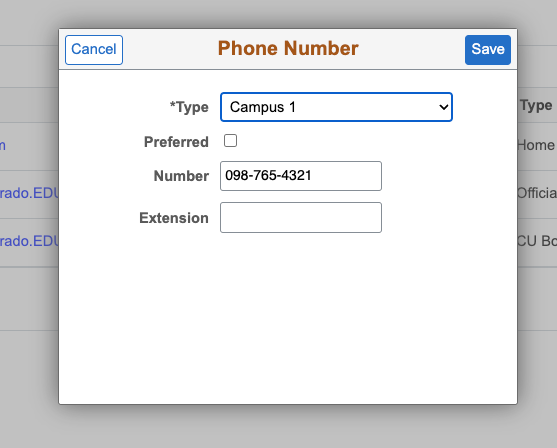Select the truncated Officia type cell
This screenshot has width=557, height=448.
tap(537, 193)
